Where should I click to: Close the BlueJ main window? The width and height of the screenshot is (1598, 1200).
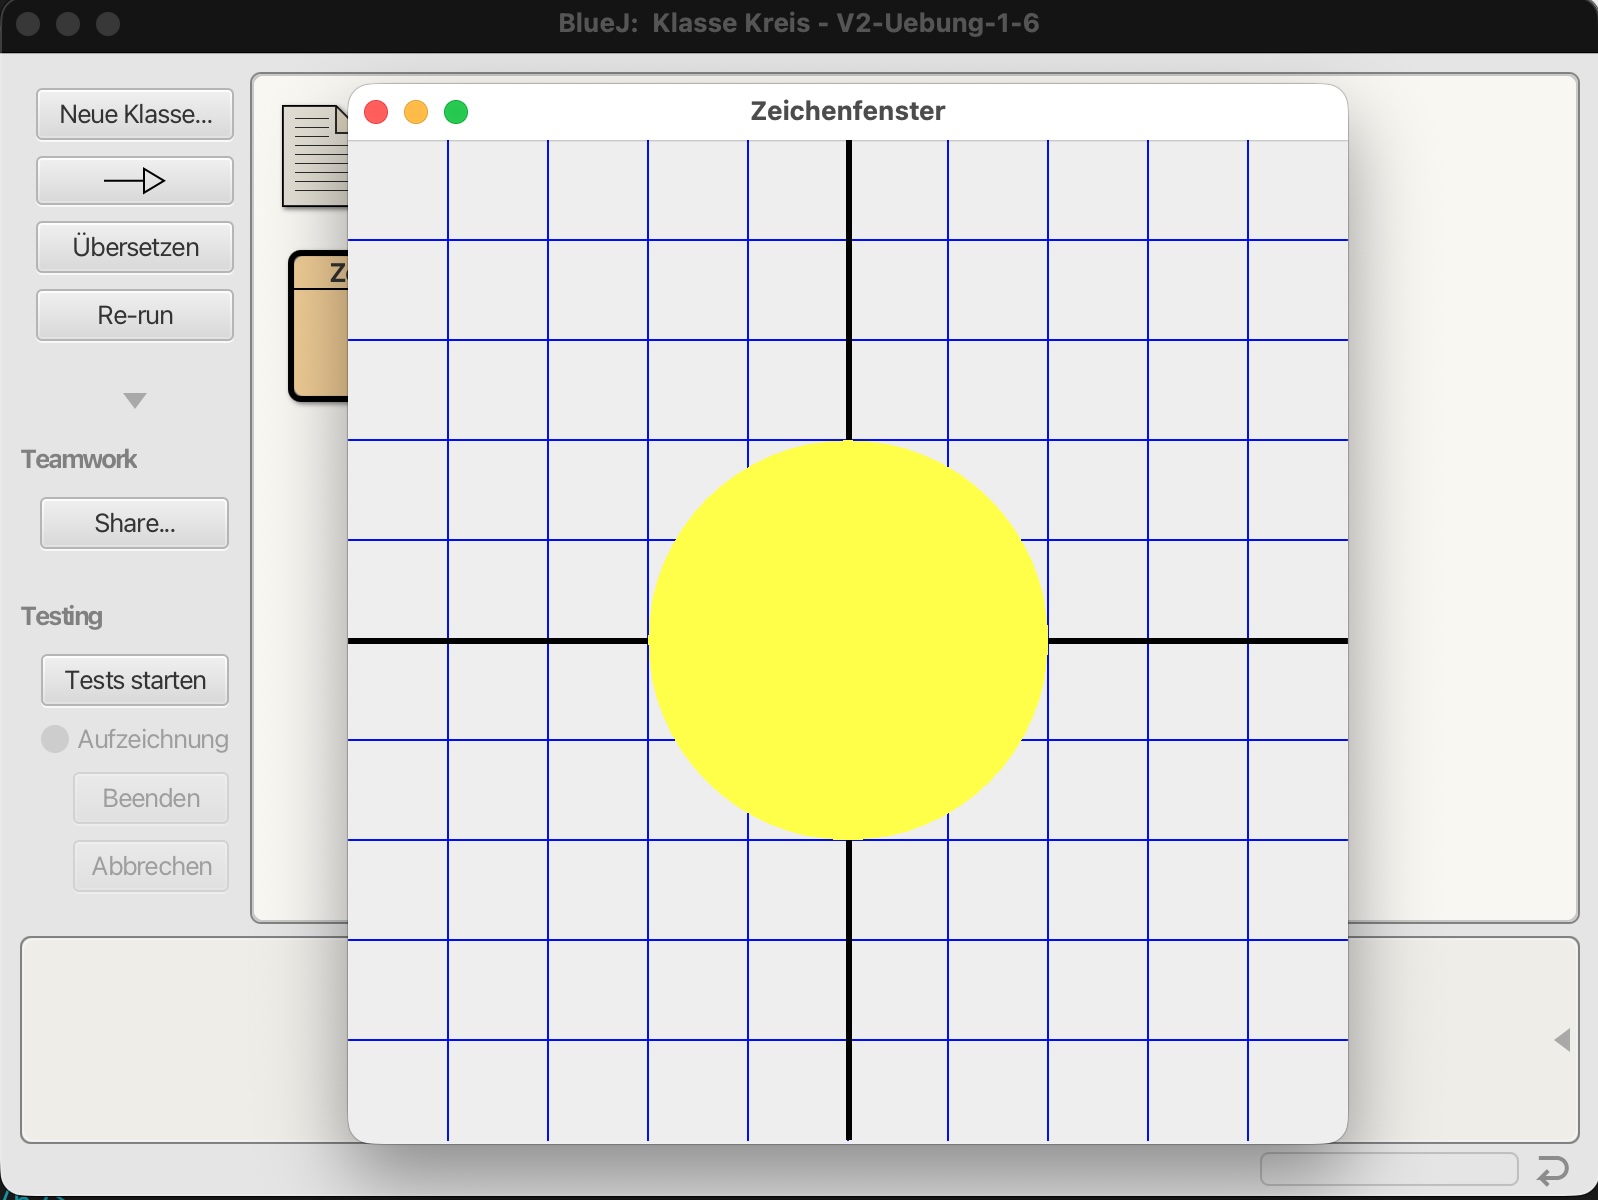[x=28, y=23]
